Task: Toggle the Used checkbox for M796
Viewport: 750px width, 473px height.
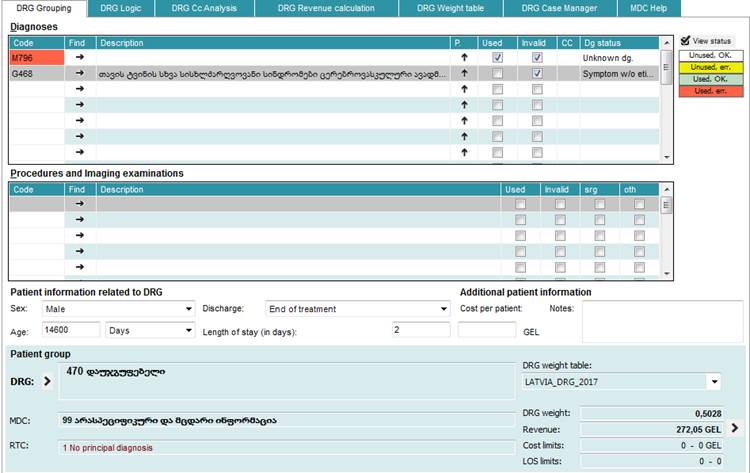Action: [x=498, y=58]
